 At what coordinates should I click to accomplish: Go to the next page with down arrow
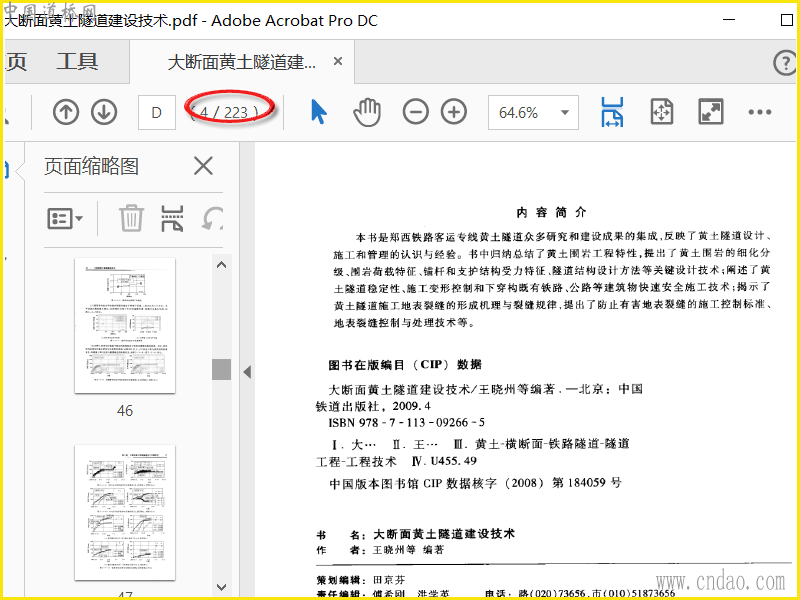104,112
